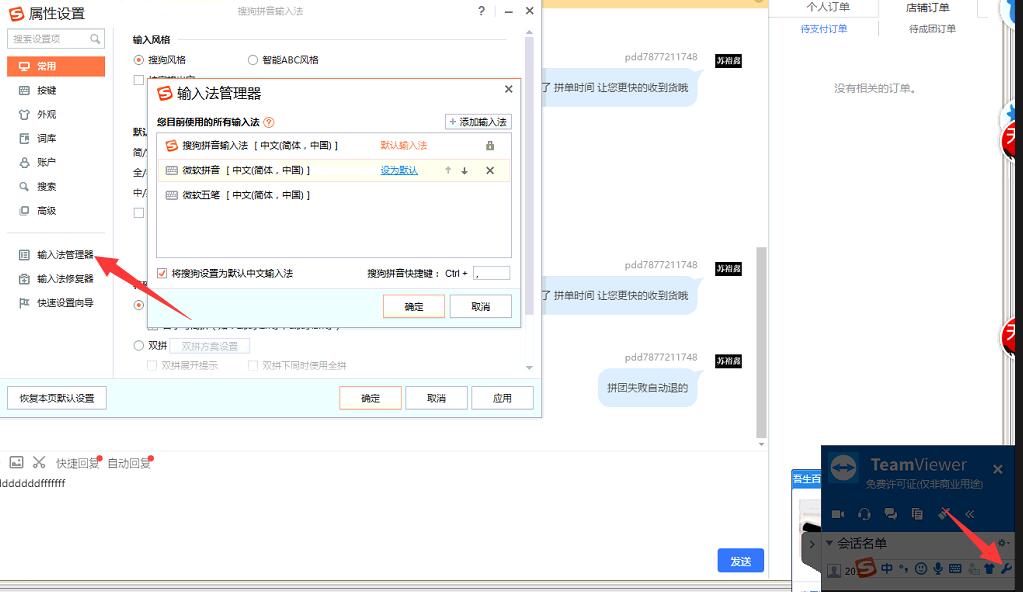Open the gear dropdown in 会话名单 header

[x=1003, y=543]
